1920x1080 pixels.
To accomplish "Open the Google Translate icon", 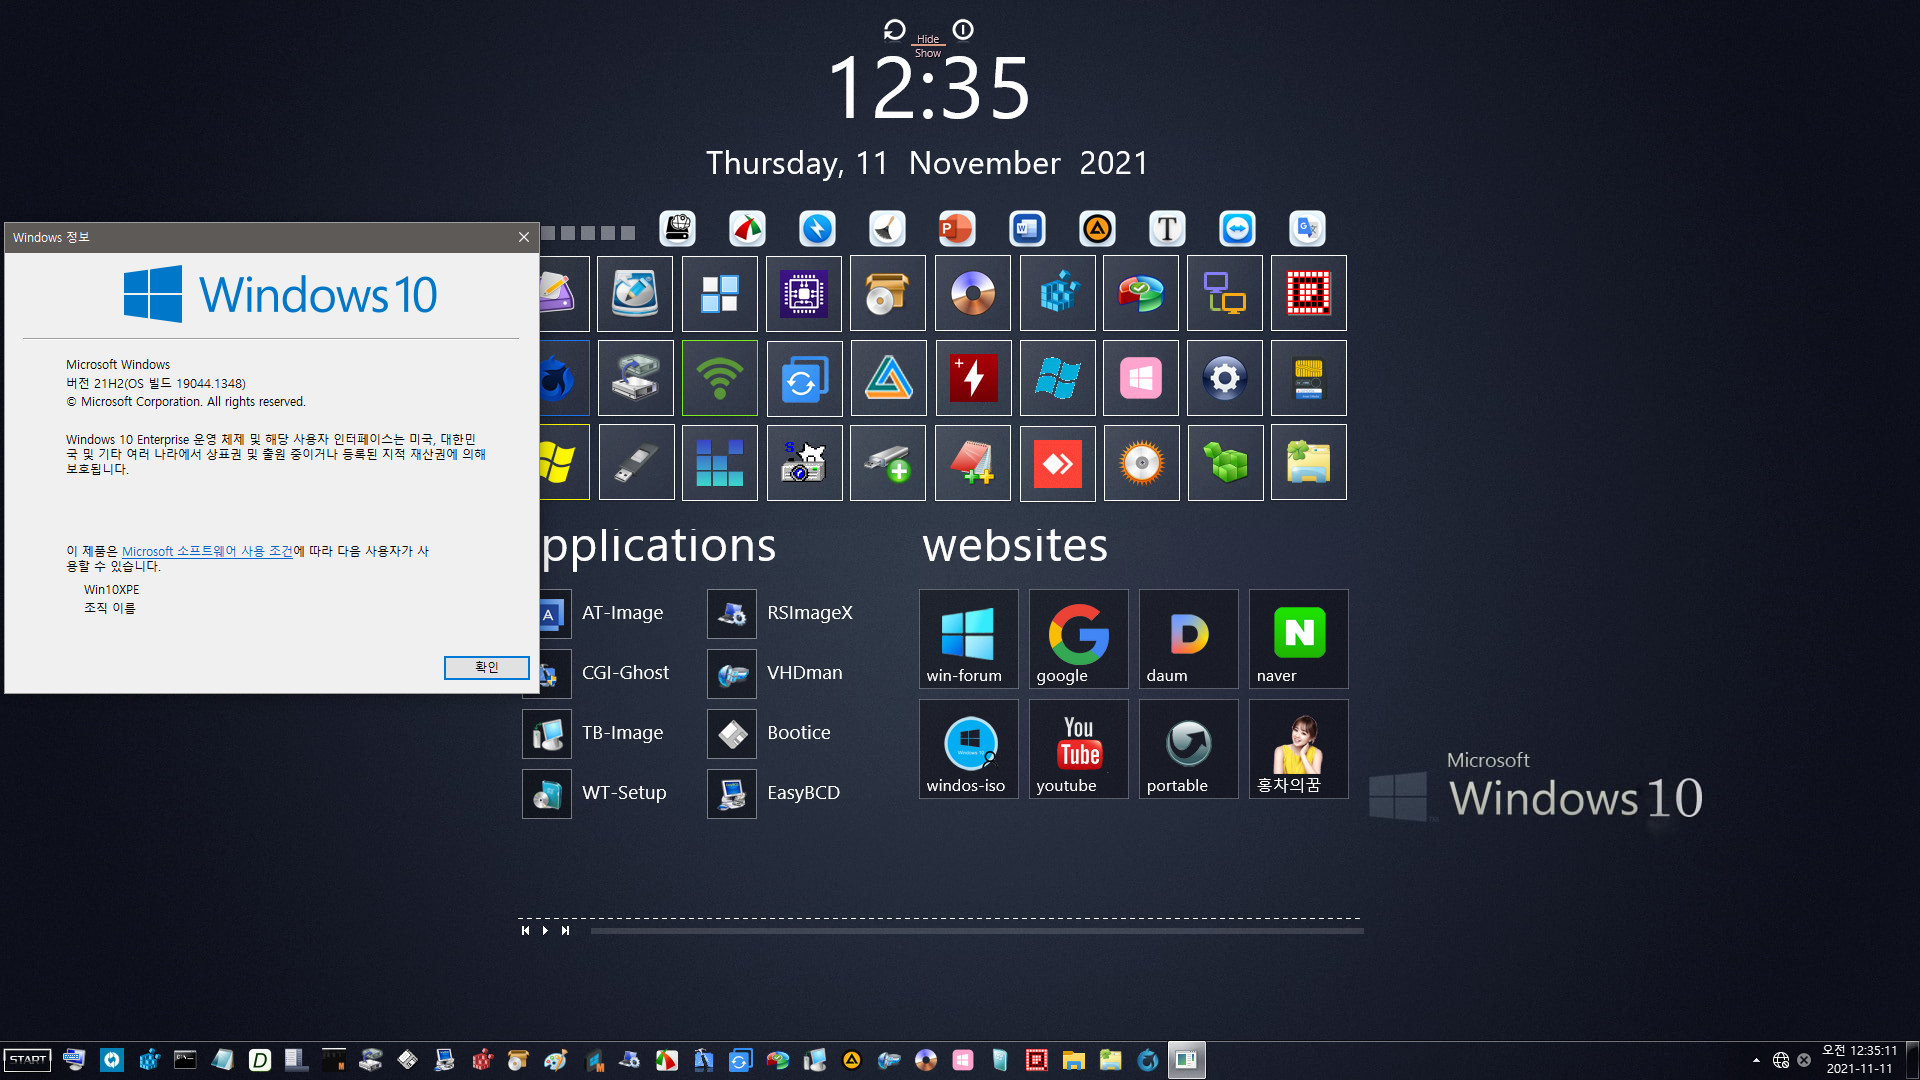I will pyautogui.click(x=1307, y=229).
